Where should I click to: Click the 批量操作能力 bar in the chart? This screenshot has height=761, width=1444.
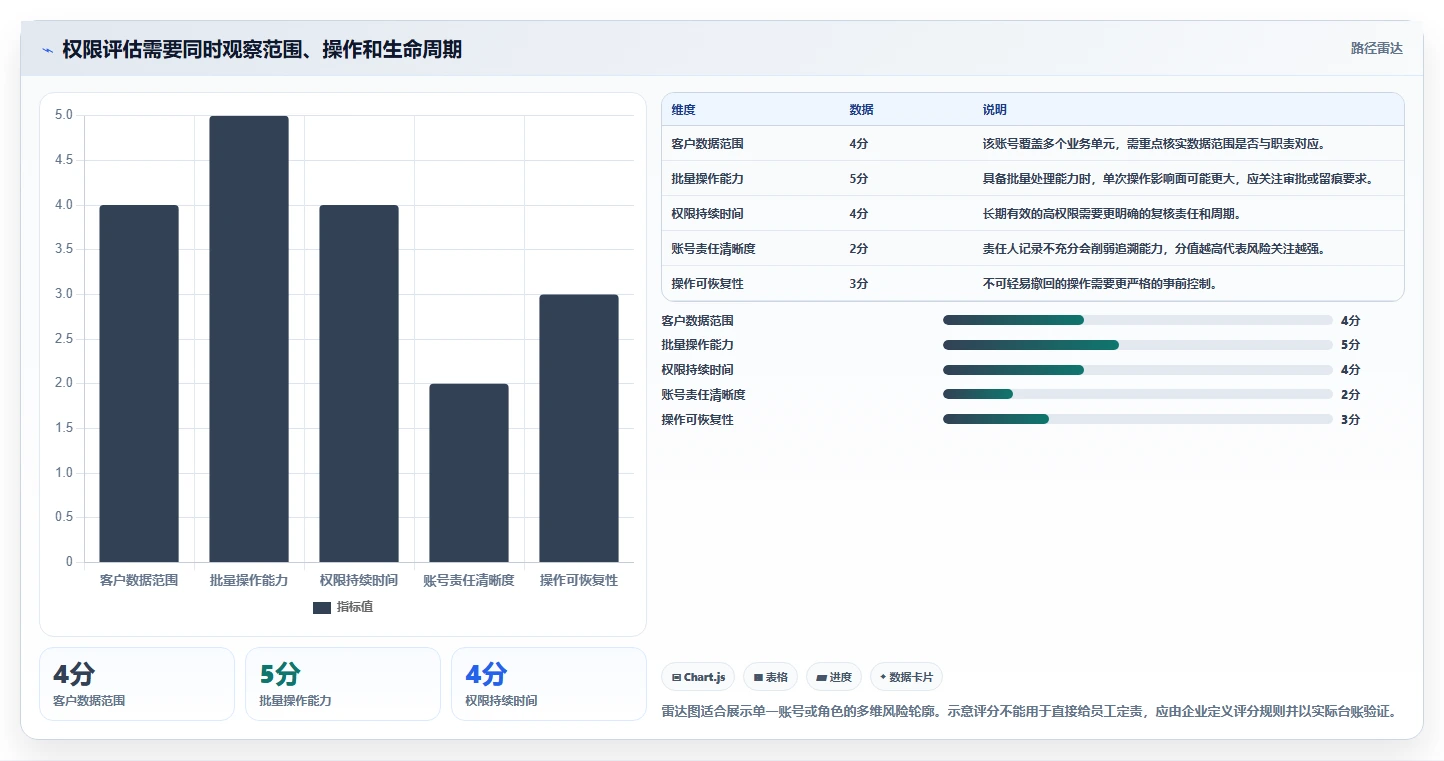point(249,339)
